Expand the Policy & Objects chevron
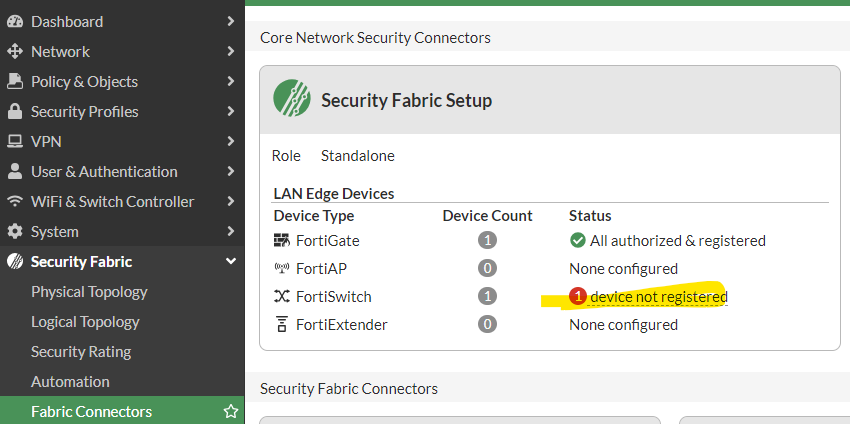The image size is (850, 424). (231, 81)
